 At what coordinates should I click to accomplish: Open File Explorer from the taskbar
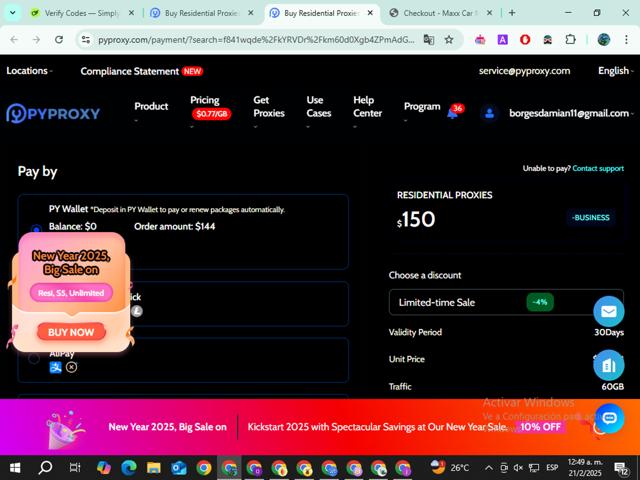(x=153, y=468)
